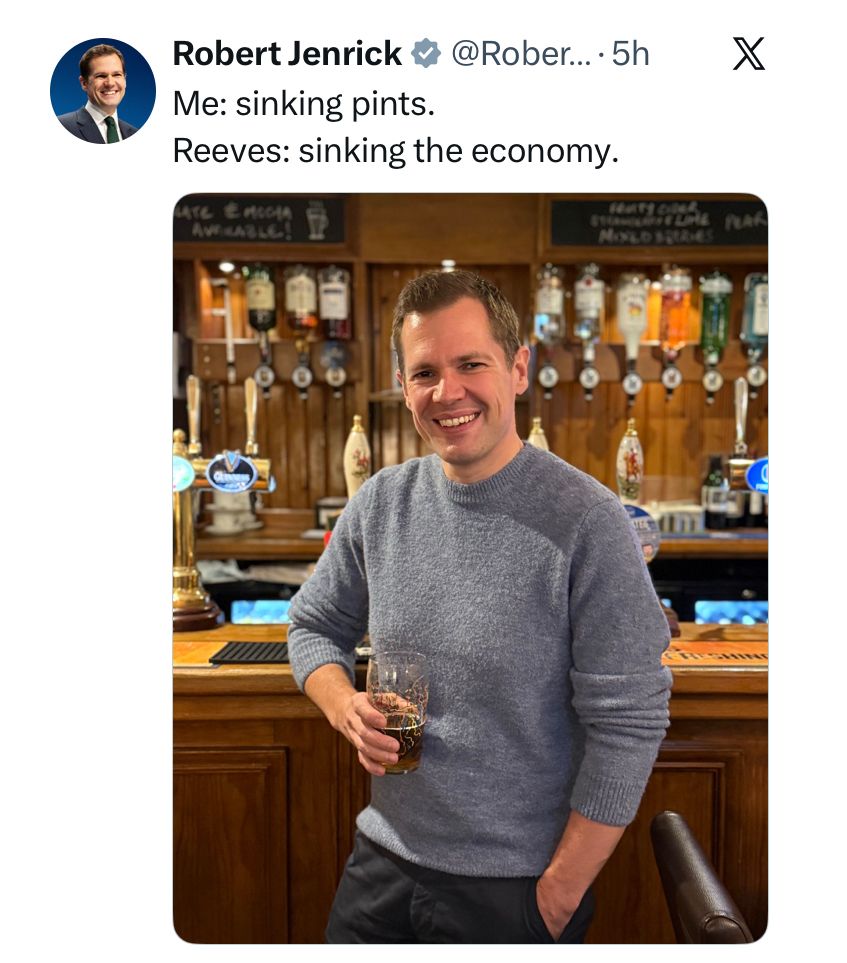This screenshot has height=963, width=847.
Task: Click the 'Reeves: sinking the economy.' text line
Action: point(396,151)
